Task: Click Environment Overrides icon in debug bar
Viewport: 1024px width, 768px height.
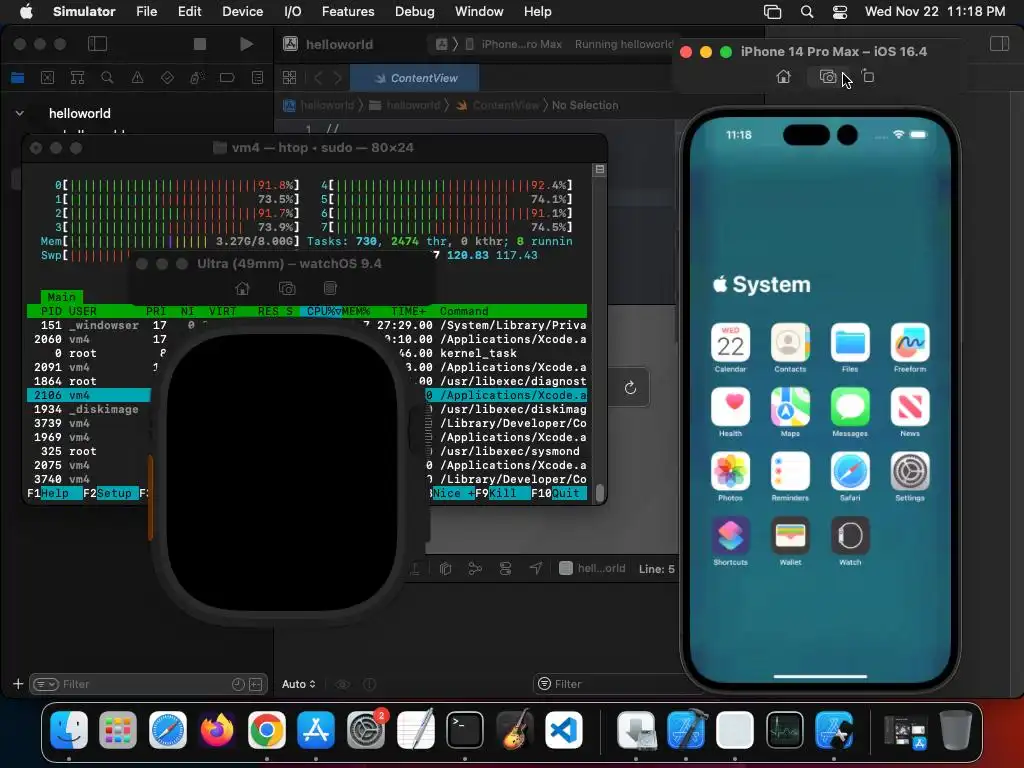Action: pyautogui.click(x=505, y=568)
